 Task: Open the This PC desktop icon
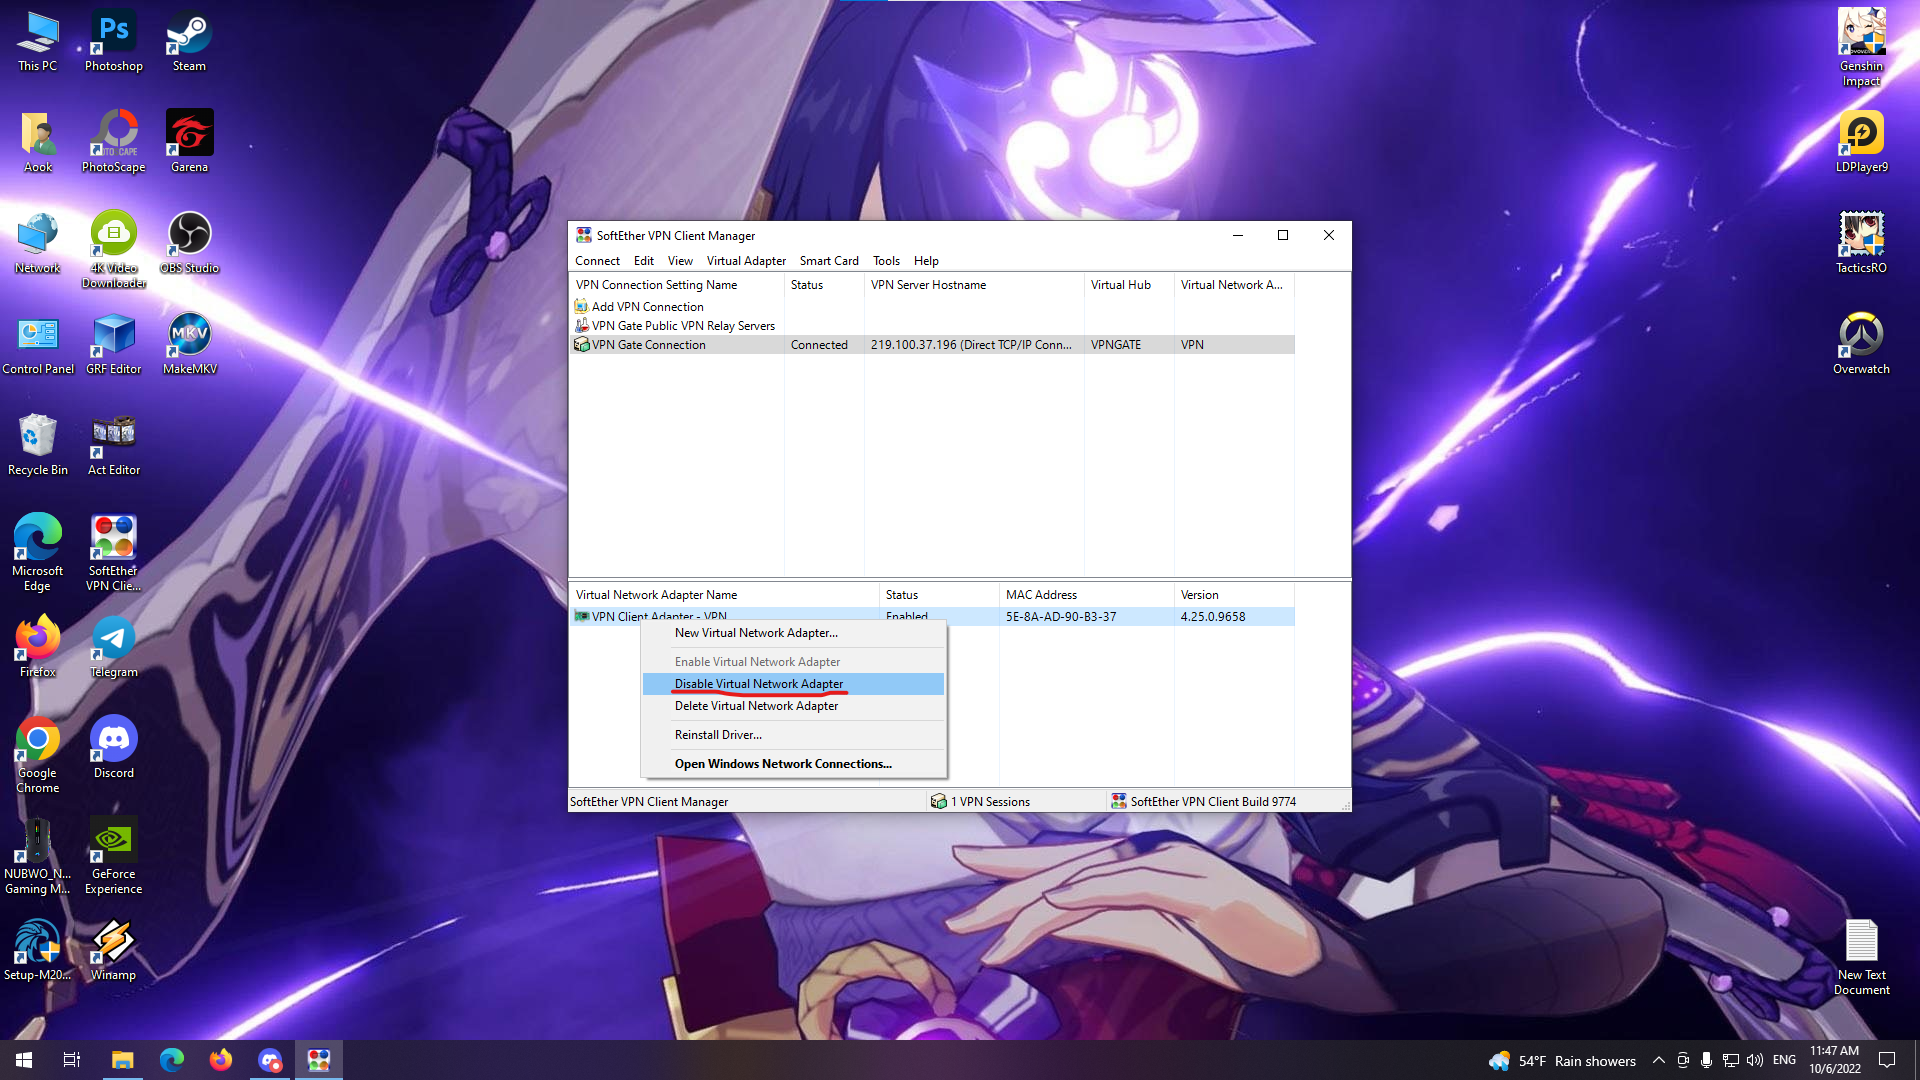(x=38, y=41)
